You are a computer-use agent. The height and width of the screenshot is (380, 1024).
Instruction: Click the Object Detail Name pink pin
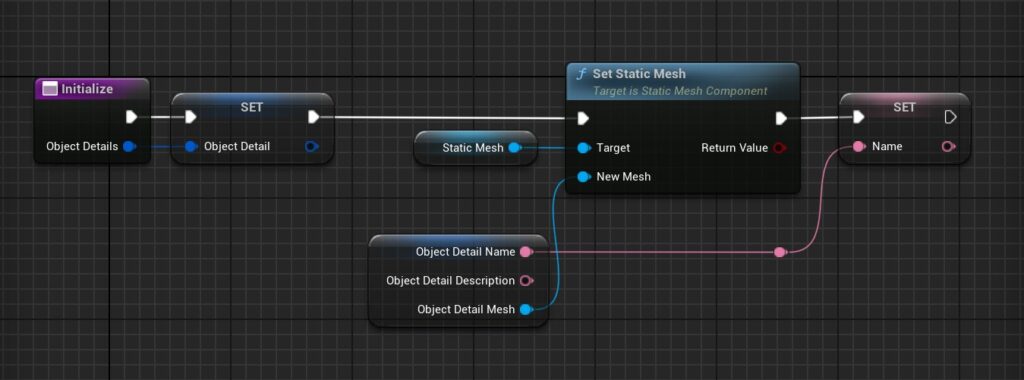tap(526, 252)
